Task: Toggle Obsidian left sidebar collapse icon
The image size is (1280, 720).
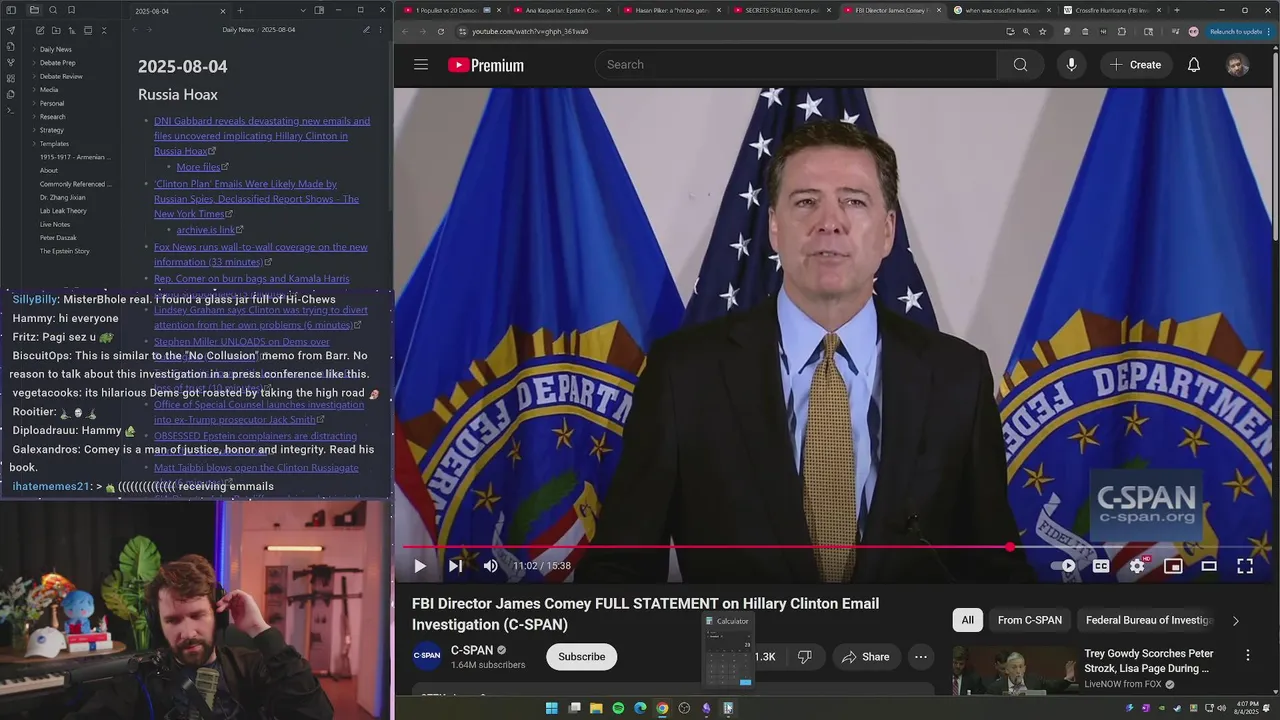Action: (x=11, y=10)
